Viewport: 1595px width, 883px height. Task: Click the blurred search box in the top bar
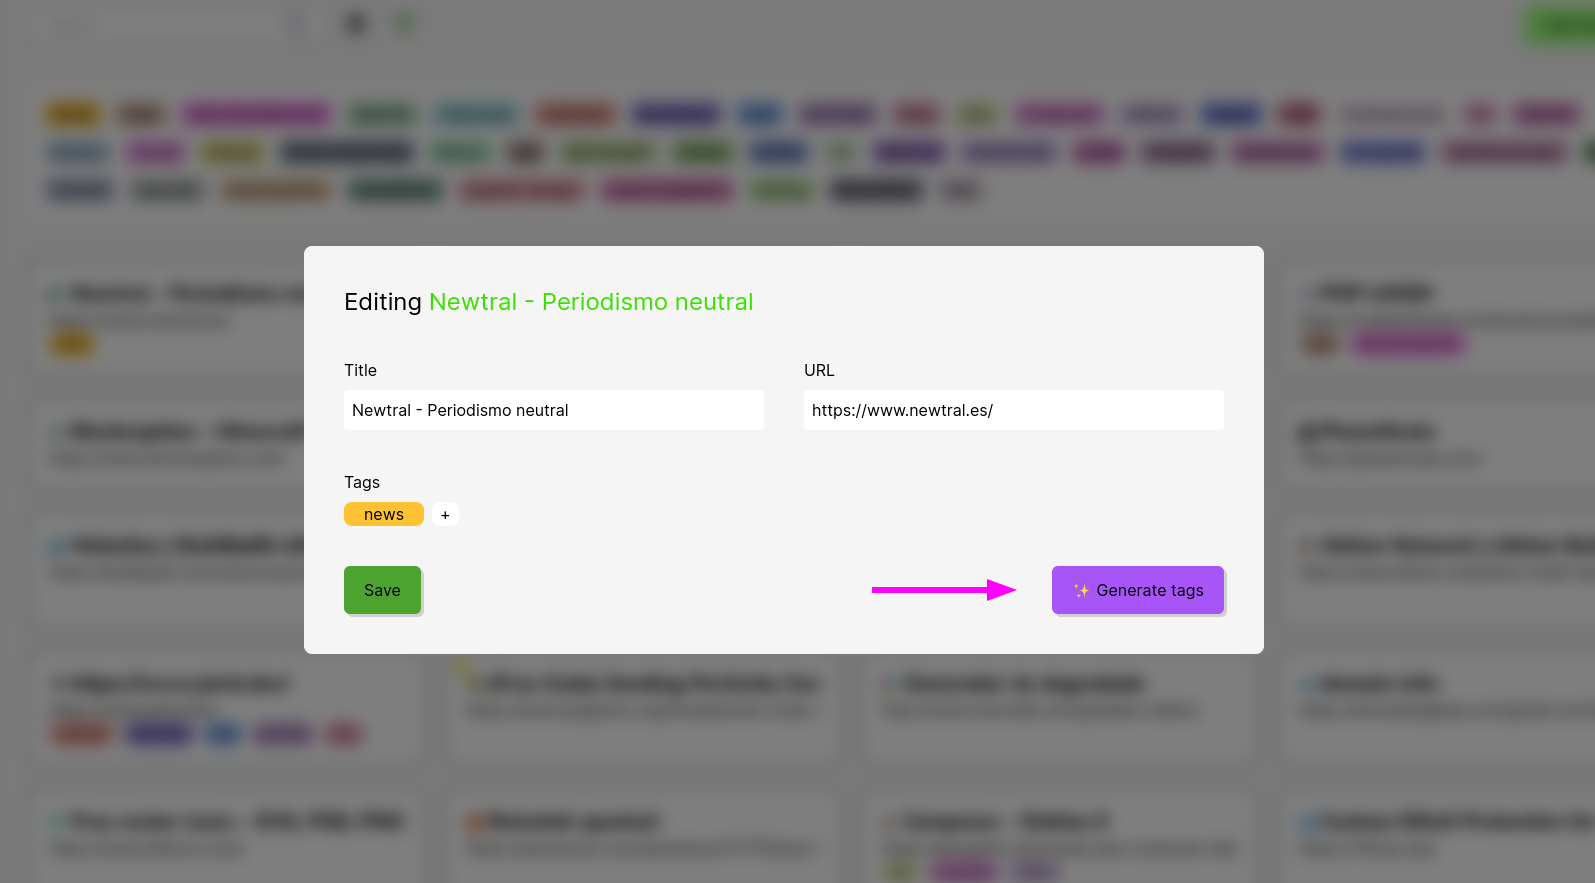pyautogui.click(x=170, y=24)
